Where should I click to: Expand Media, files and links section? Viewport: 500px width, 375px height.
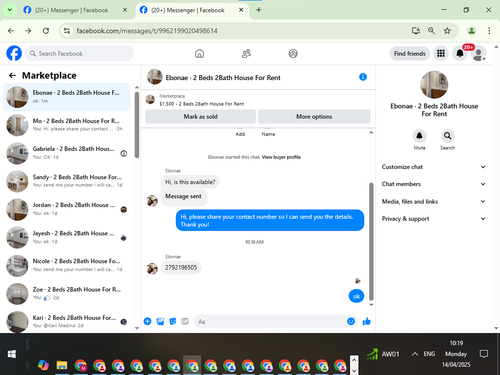(x=434, y=201)
